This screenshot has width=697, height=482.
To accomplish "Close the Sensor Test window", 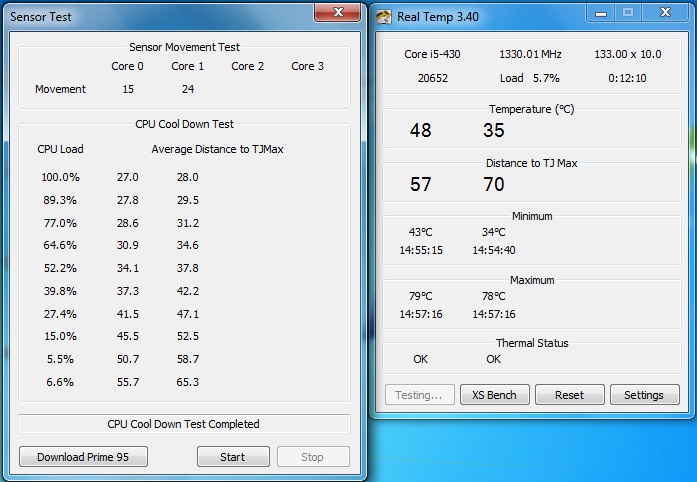I will click(338, 12).
